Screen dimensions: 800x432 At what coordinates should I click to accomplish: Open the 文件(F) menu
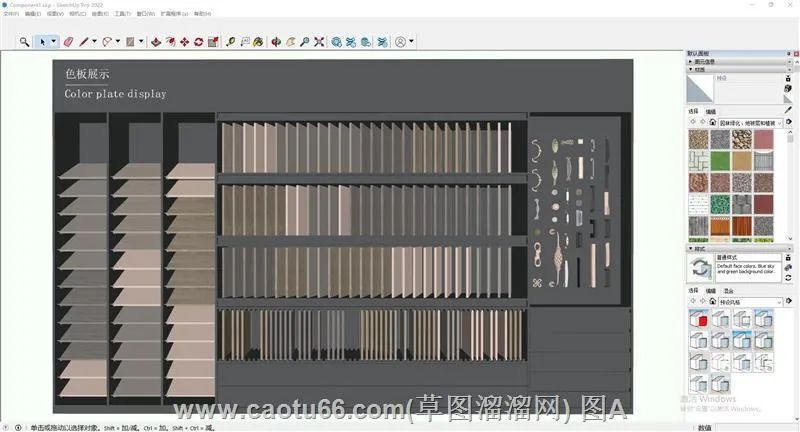[11, 14]
